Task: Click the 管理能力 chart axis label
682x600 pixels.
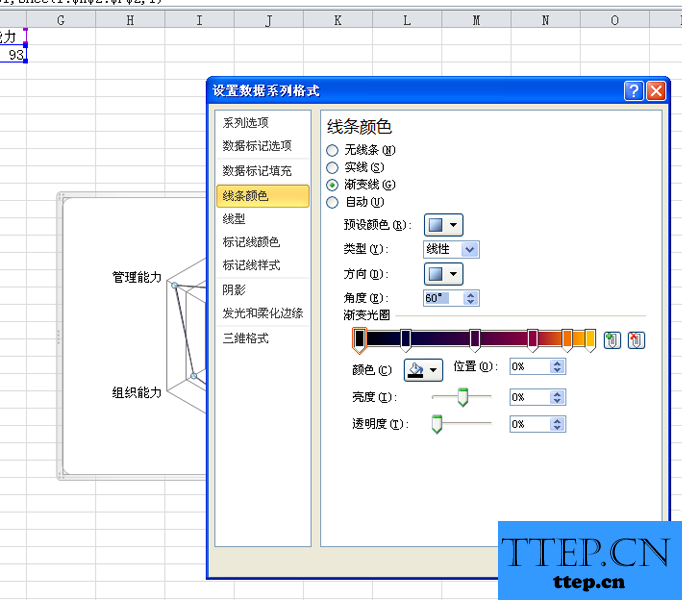Action: [137, 277]
